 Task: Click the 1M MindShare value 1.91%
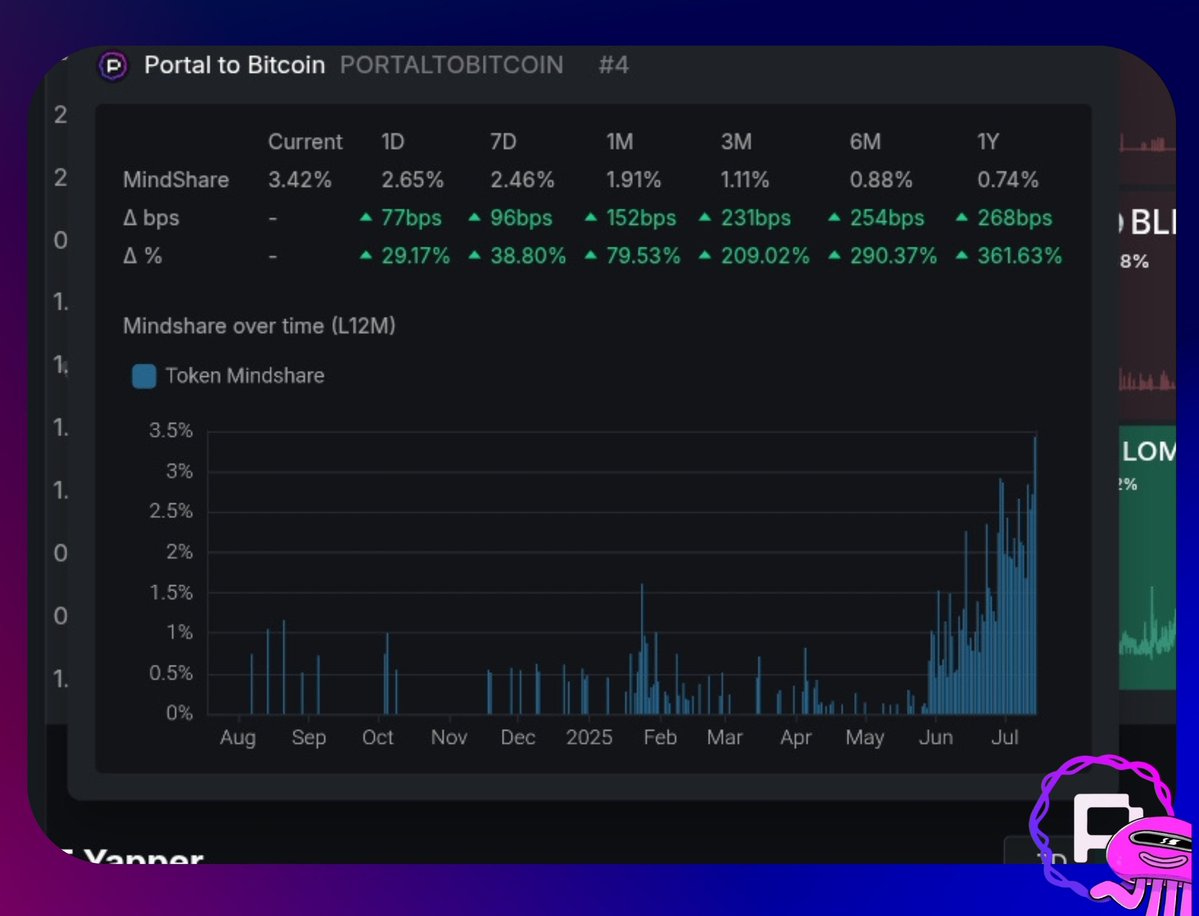(634, 180)
